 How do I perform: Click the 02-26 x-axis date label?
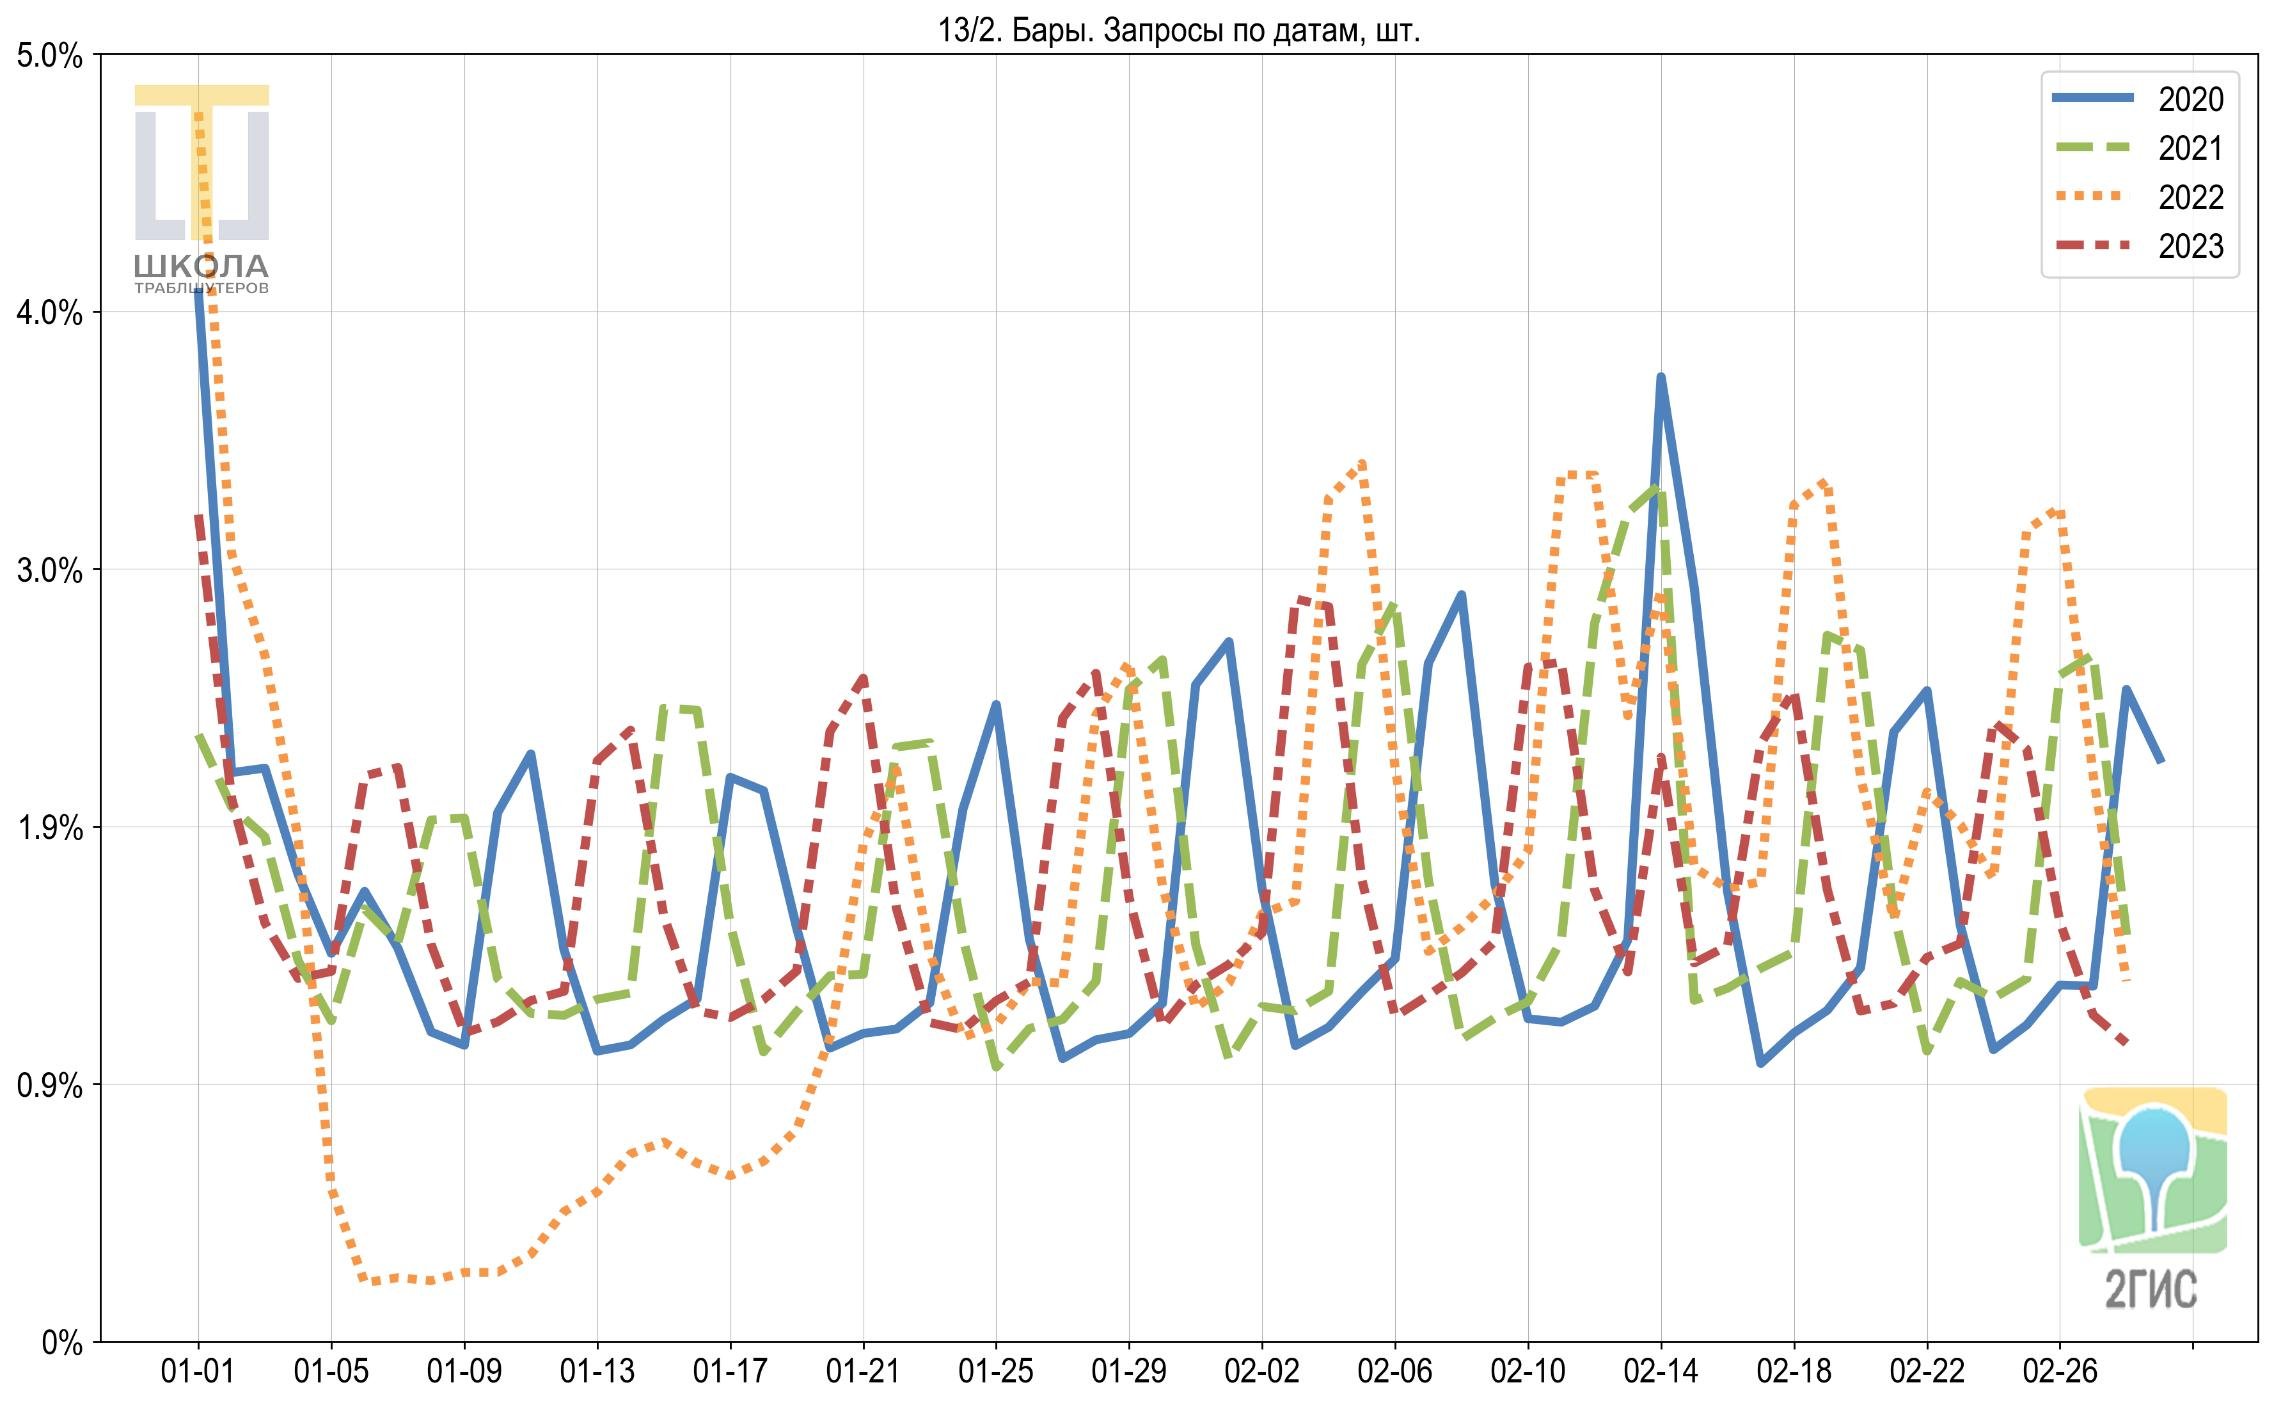[2060, 1371]
